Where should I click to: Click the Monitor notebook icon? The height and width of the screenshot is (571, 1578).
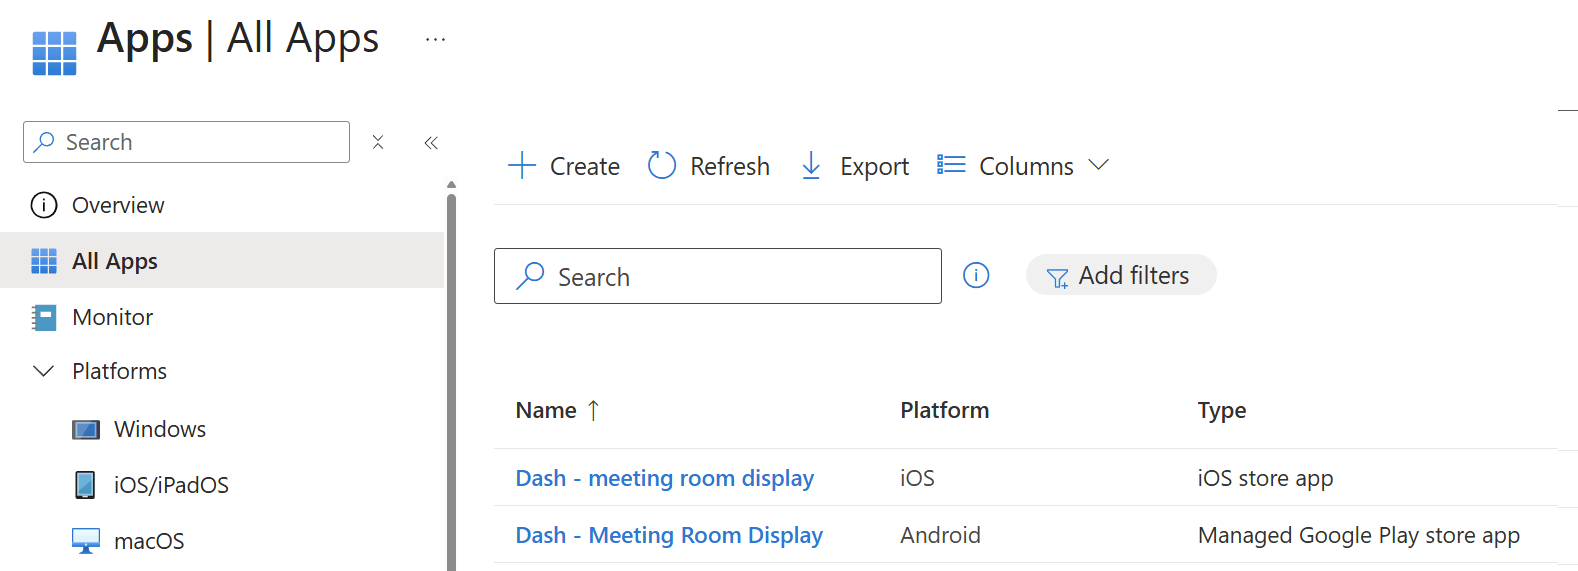click(x=44, y=317)
